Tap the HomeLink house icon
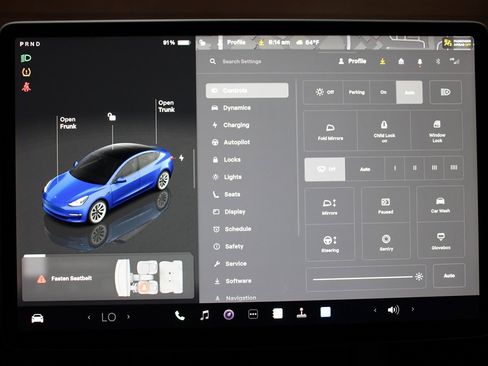The image size is (488, 366). point(401,61)
